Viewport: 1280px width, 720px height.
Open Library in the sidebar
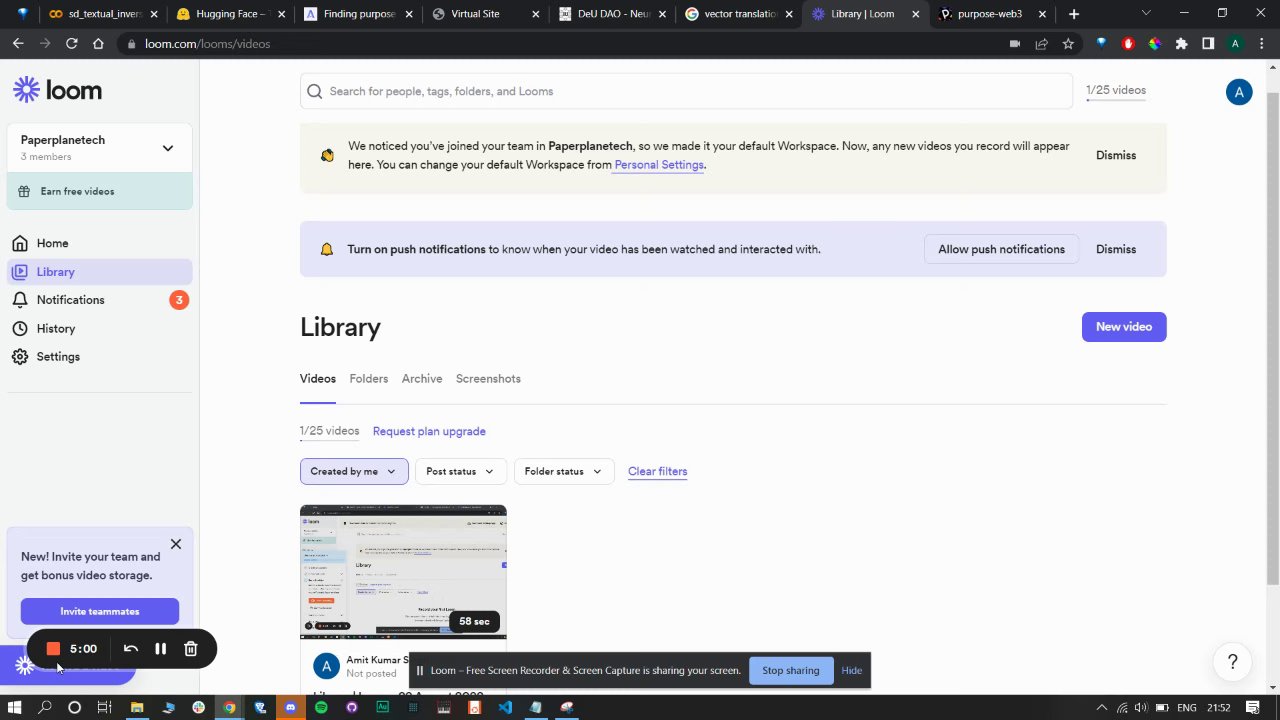pyautogui.click(x=100, y=272)
